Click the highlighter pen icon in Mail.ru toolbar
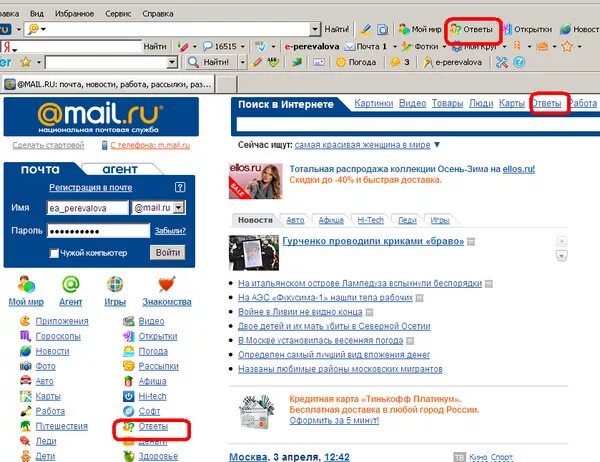600x462 pixels. tap(366, 29)
